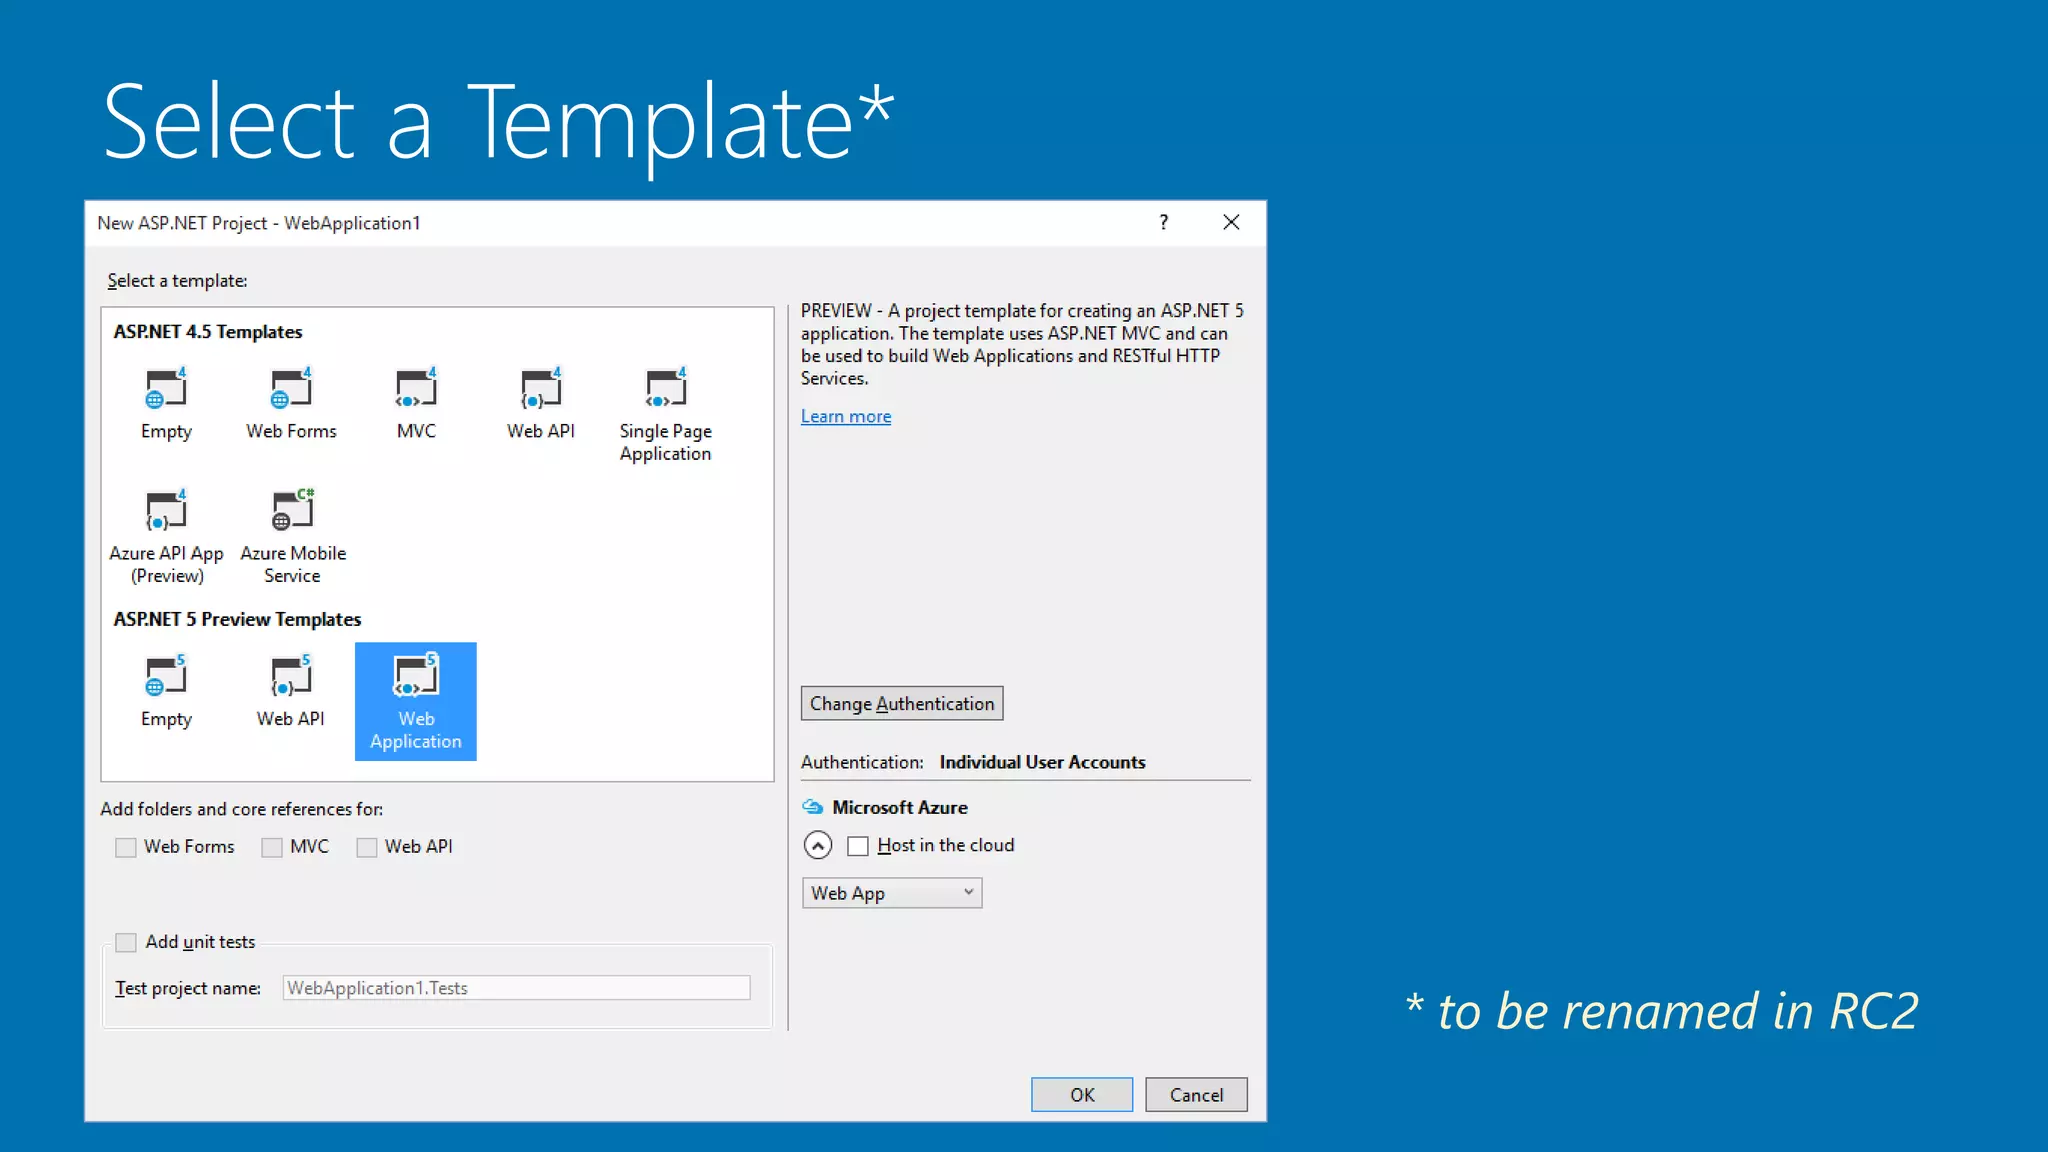Image resolution: width=2048 pixels, height=1152 pixels.
Task: Close the New ASP.NET Project dialog
Action: tap(1231, 222)
